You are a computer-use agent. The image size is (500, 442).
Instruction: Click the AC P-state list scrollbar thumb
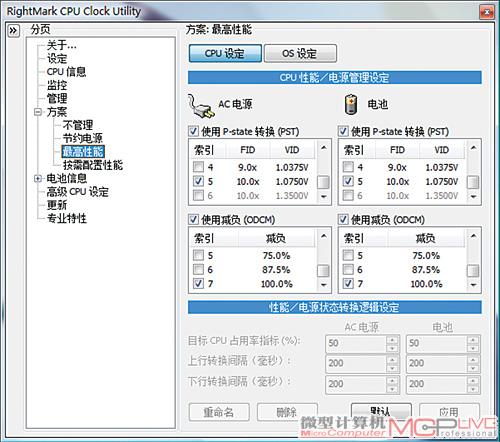tap(323, 182)
